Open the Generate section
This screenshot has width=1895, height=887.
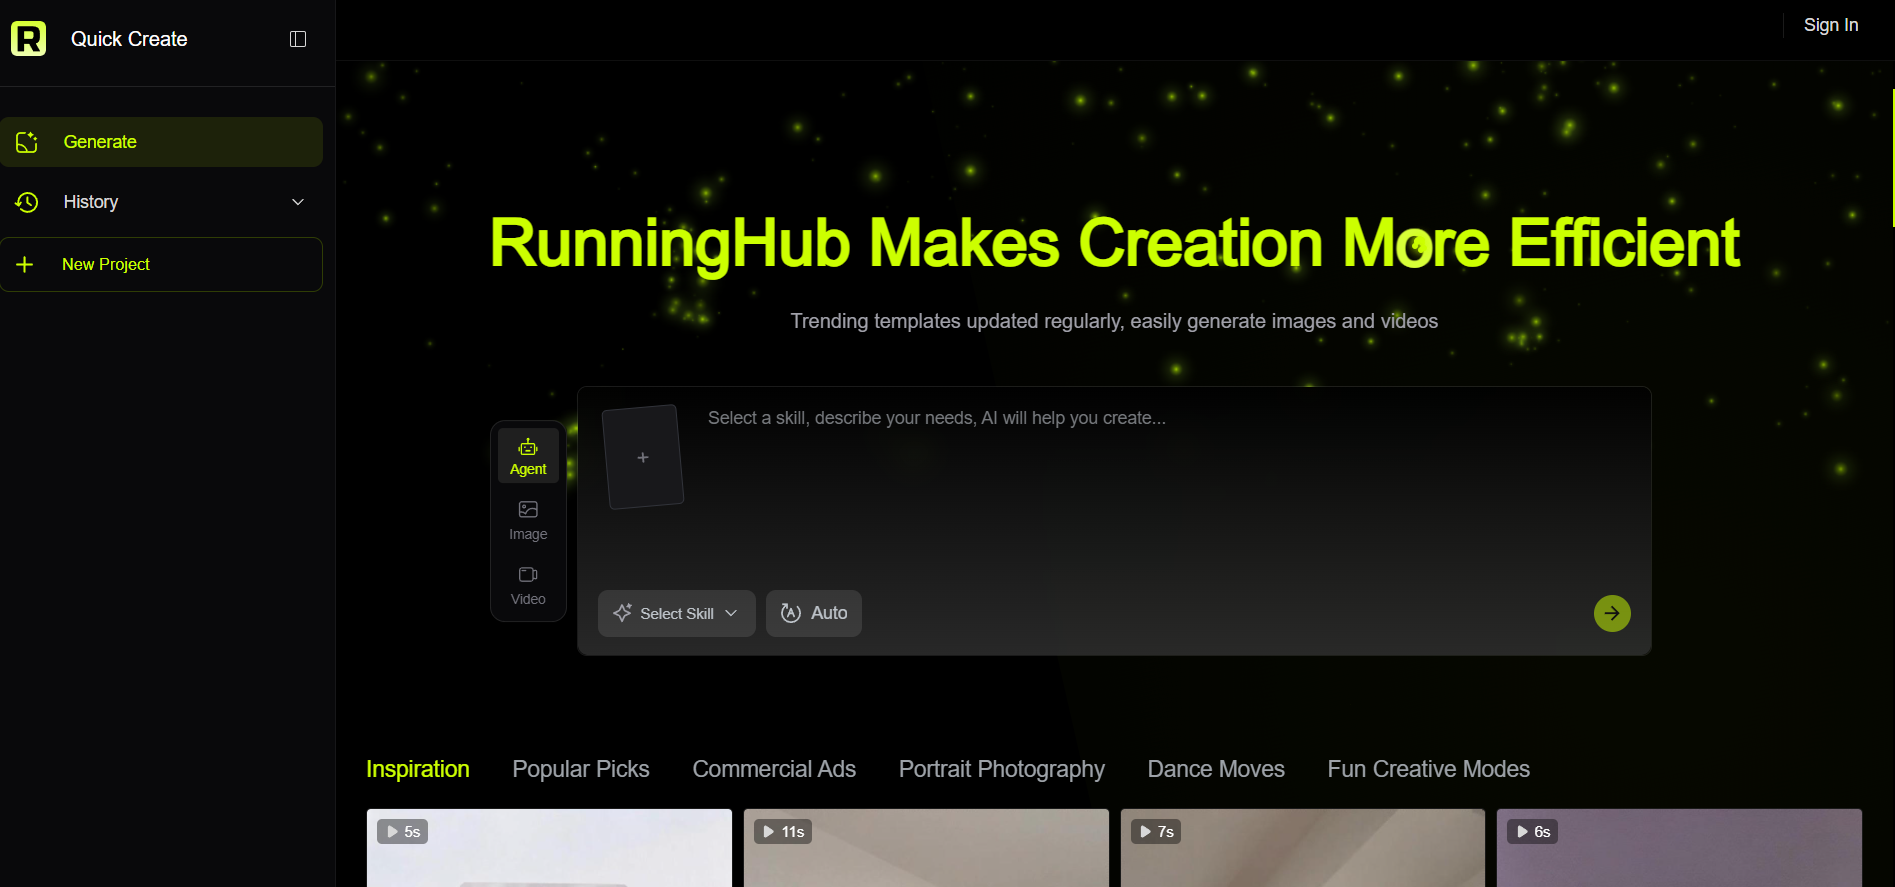point(161,142)
